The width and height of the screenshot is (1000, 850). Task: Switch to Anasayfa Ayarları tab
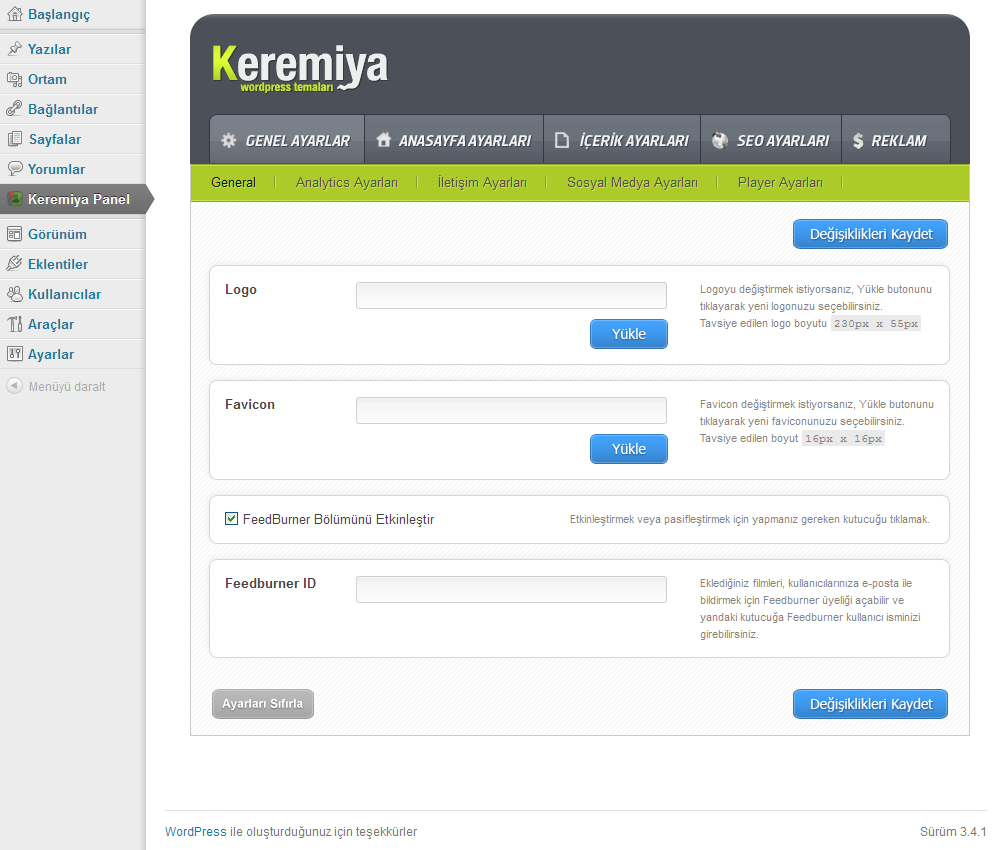pyautogui.click(x=454, y=140)
